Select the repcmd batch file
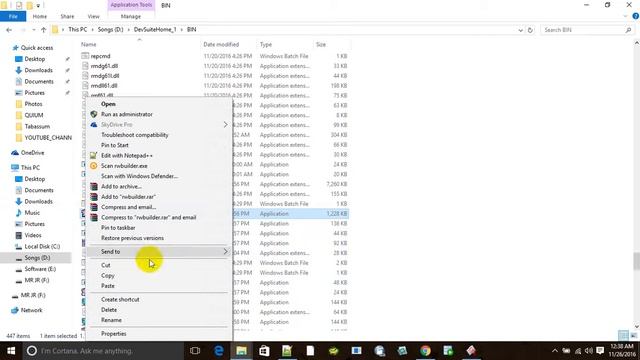Screen dimensions: 640x360 pos(100,56)
